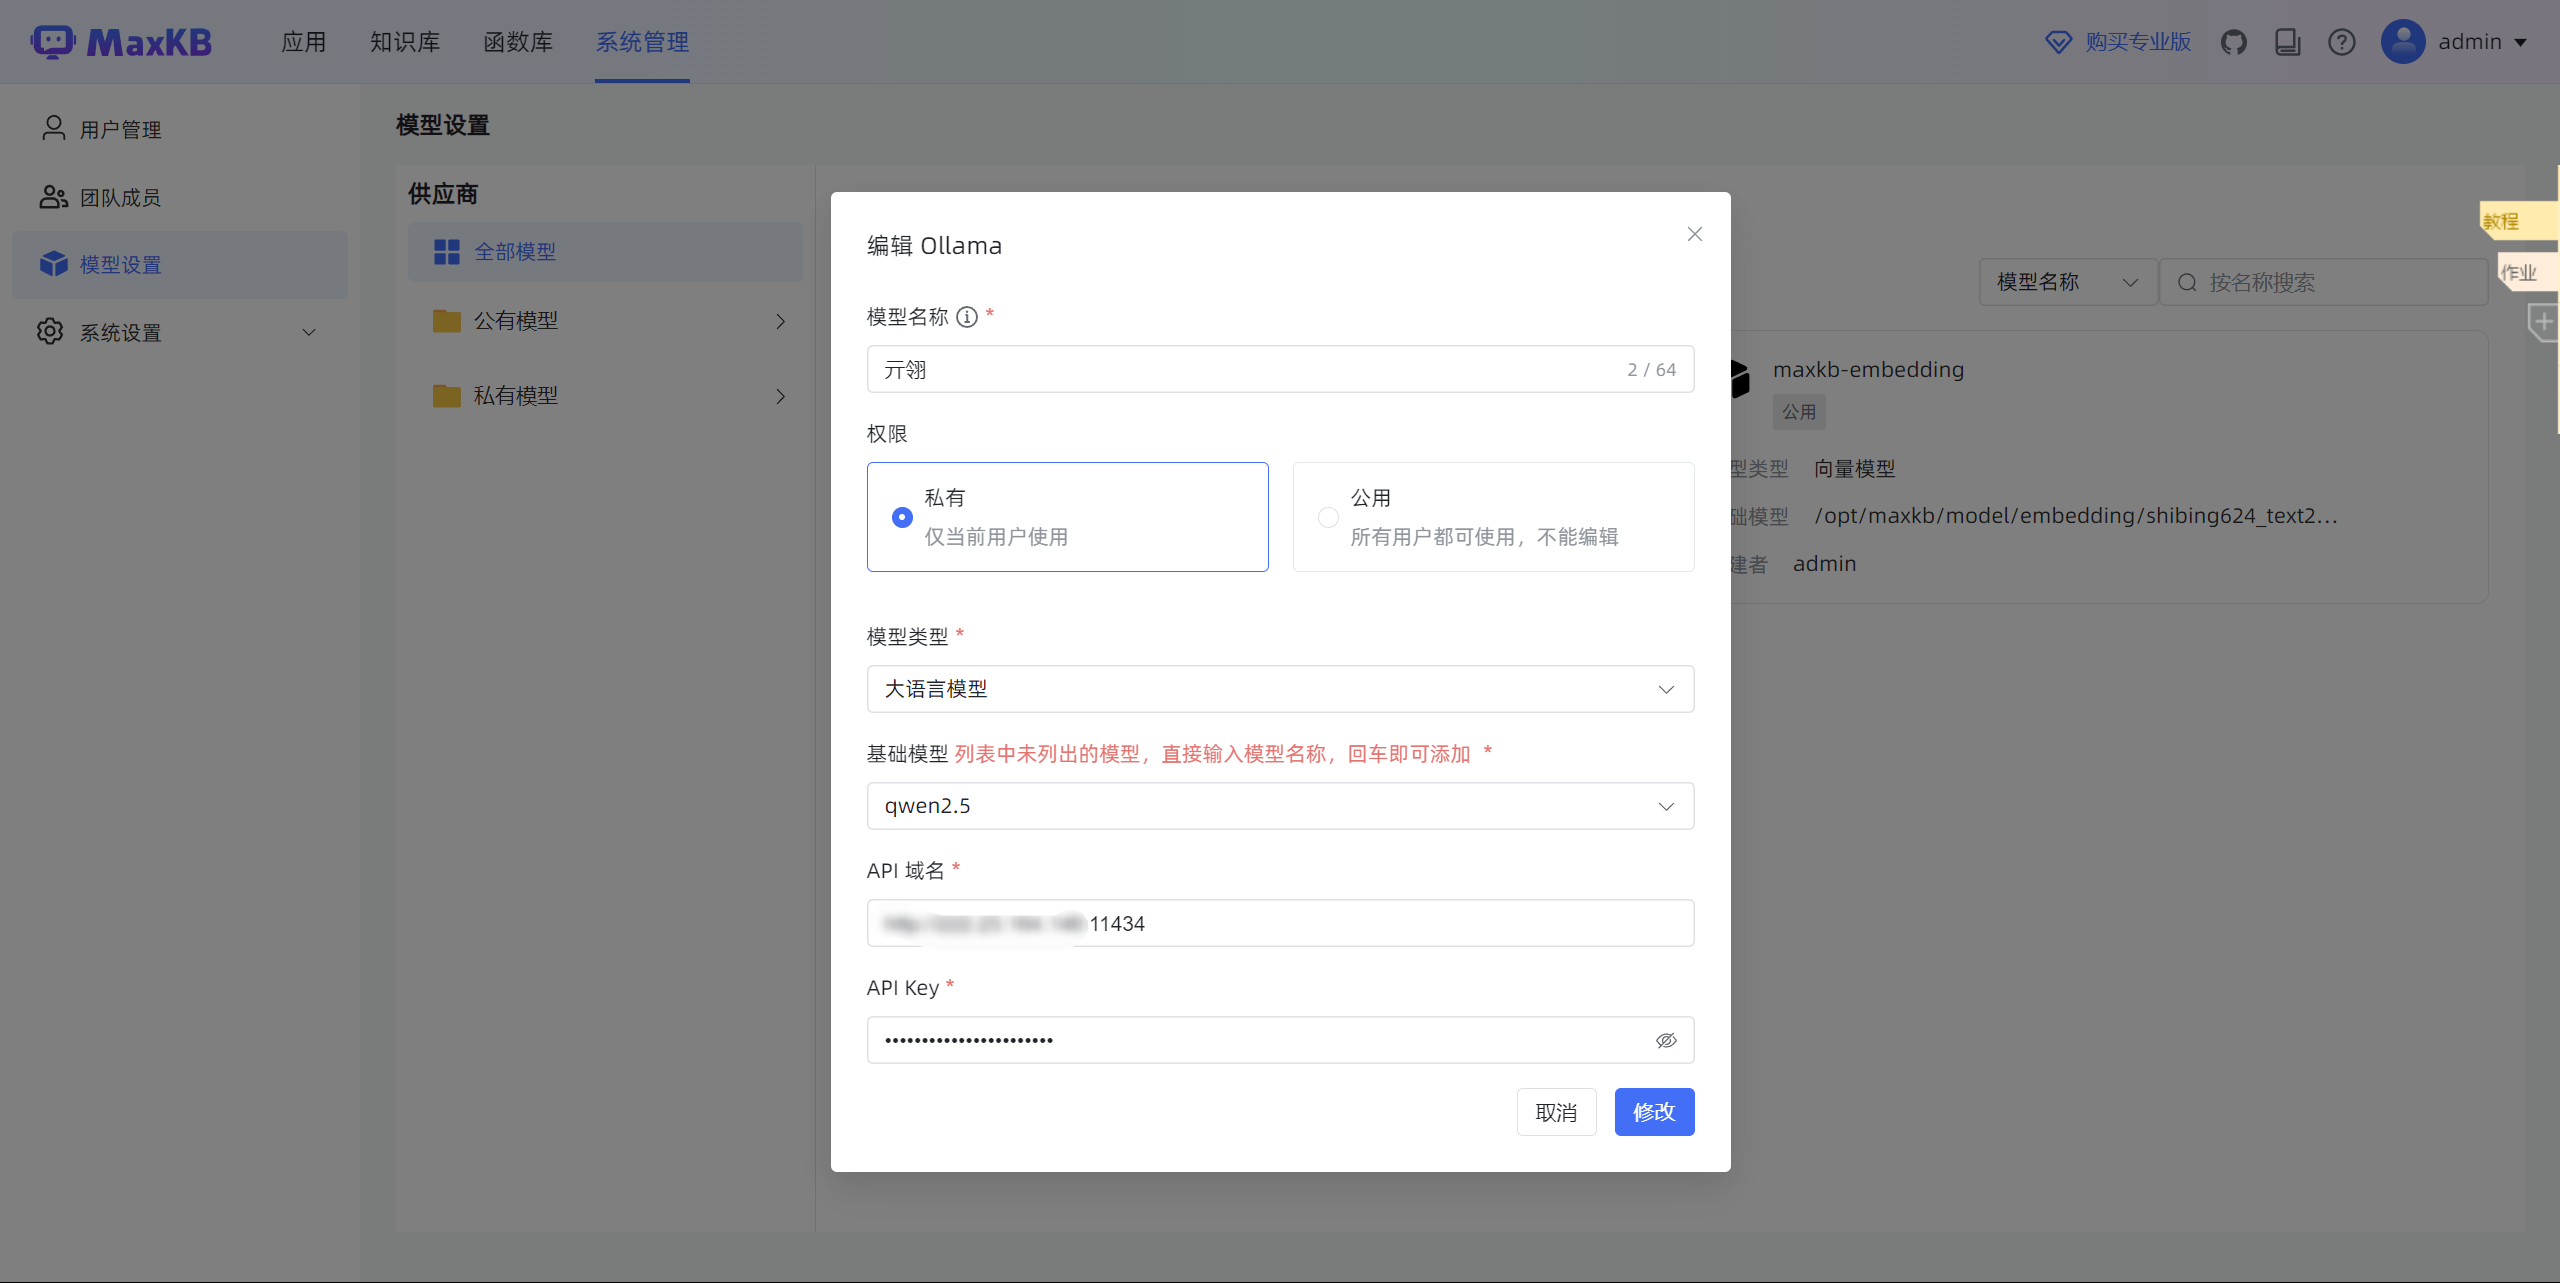Click the 购买专业版 diamond icon
The width and height of the screenshot is (2560, 1283).
(x=2058, y=42)
